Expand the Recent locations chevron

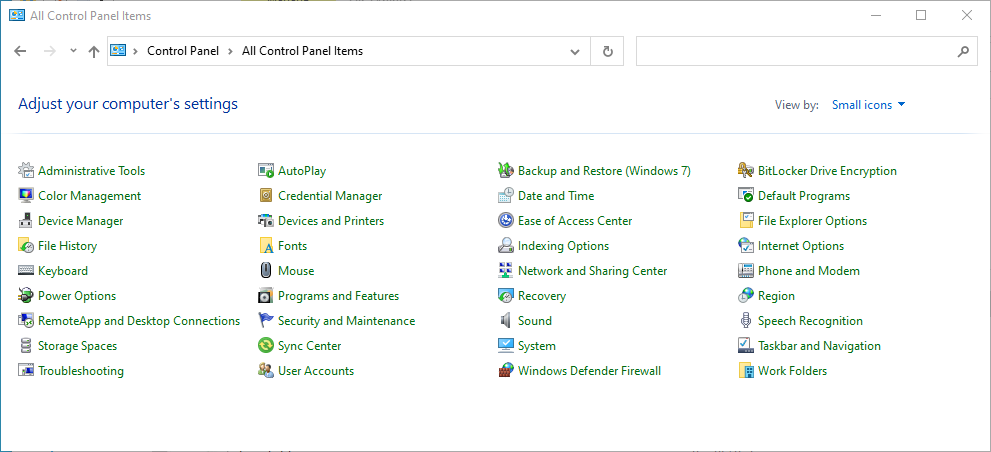(x=73, y=51)
